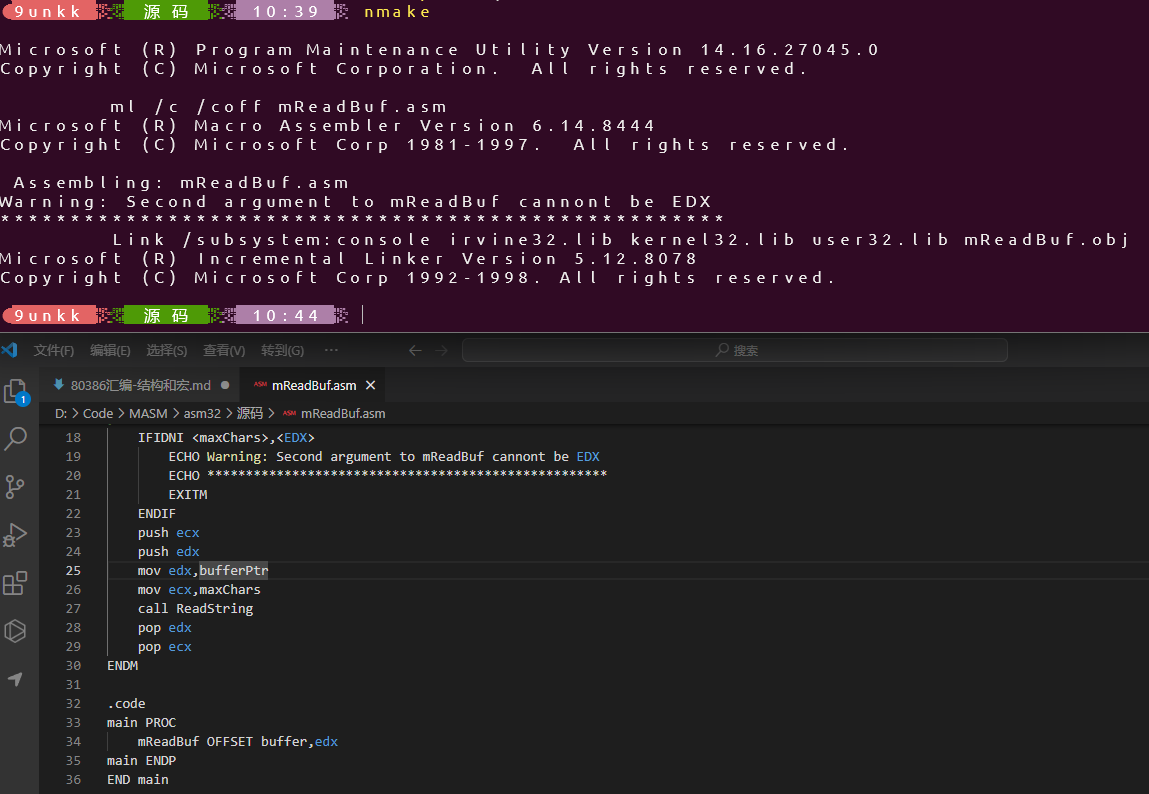Click Code in the breadcrumb path
Image resolution: width=1149 pixels, height=794 pixels.
coord(97,413)
